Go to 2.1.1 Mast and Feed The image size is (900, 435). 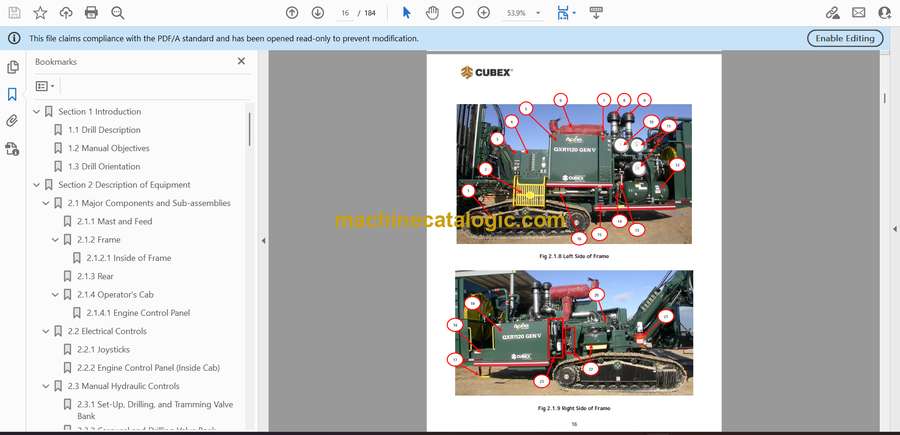(115, 222)
